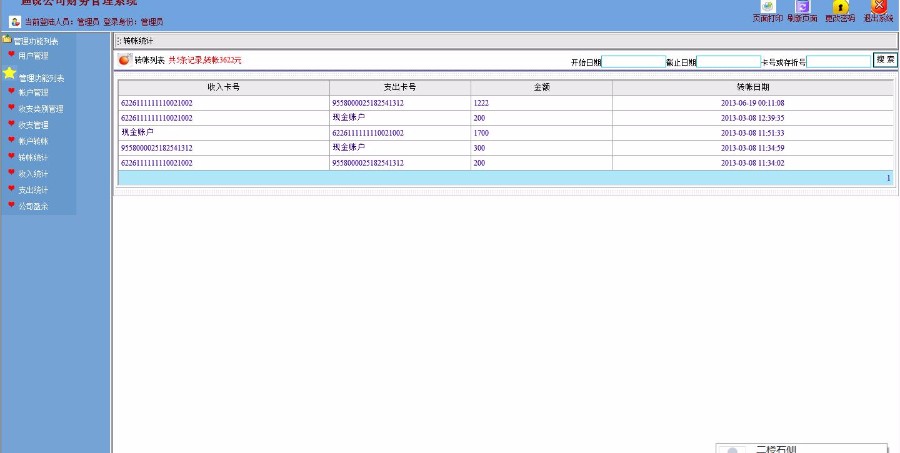Screen dimensions: 900x453
Task: Click the 搜索 search button
Action: pyautogui.click(x=885, y=60)
